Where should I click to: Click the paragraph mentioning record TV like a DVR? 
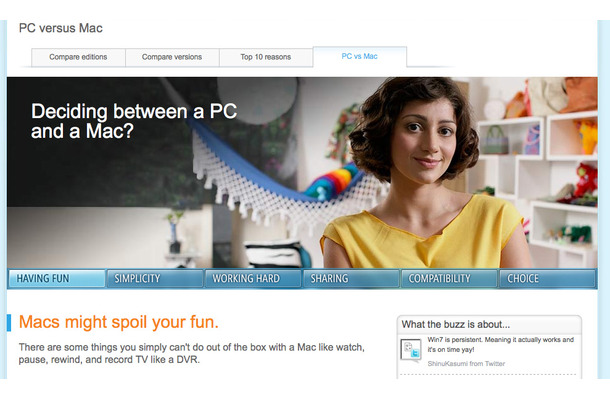click(192, 353)
